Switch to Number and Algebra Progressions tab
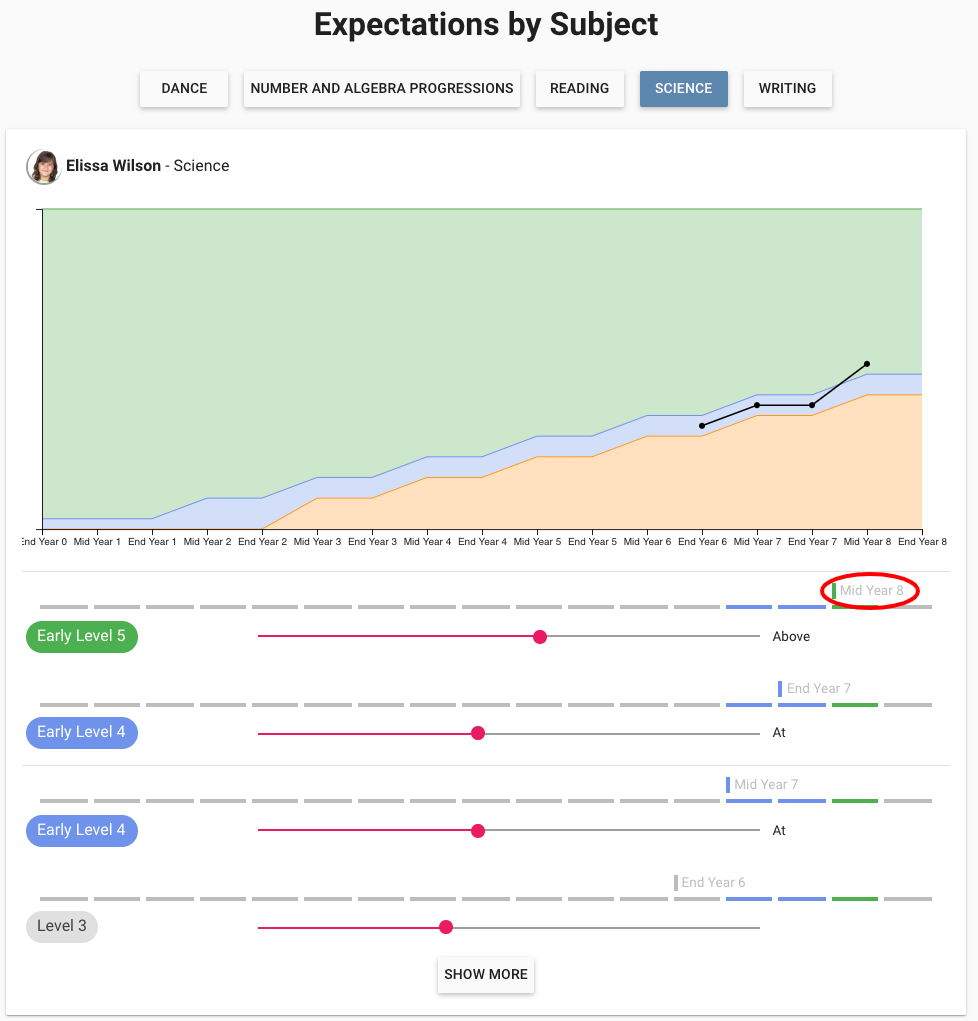This screenshot has width=978, height=1021. click(382, 88)
